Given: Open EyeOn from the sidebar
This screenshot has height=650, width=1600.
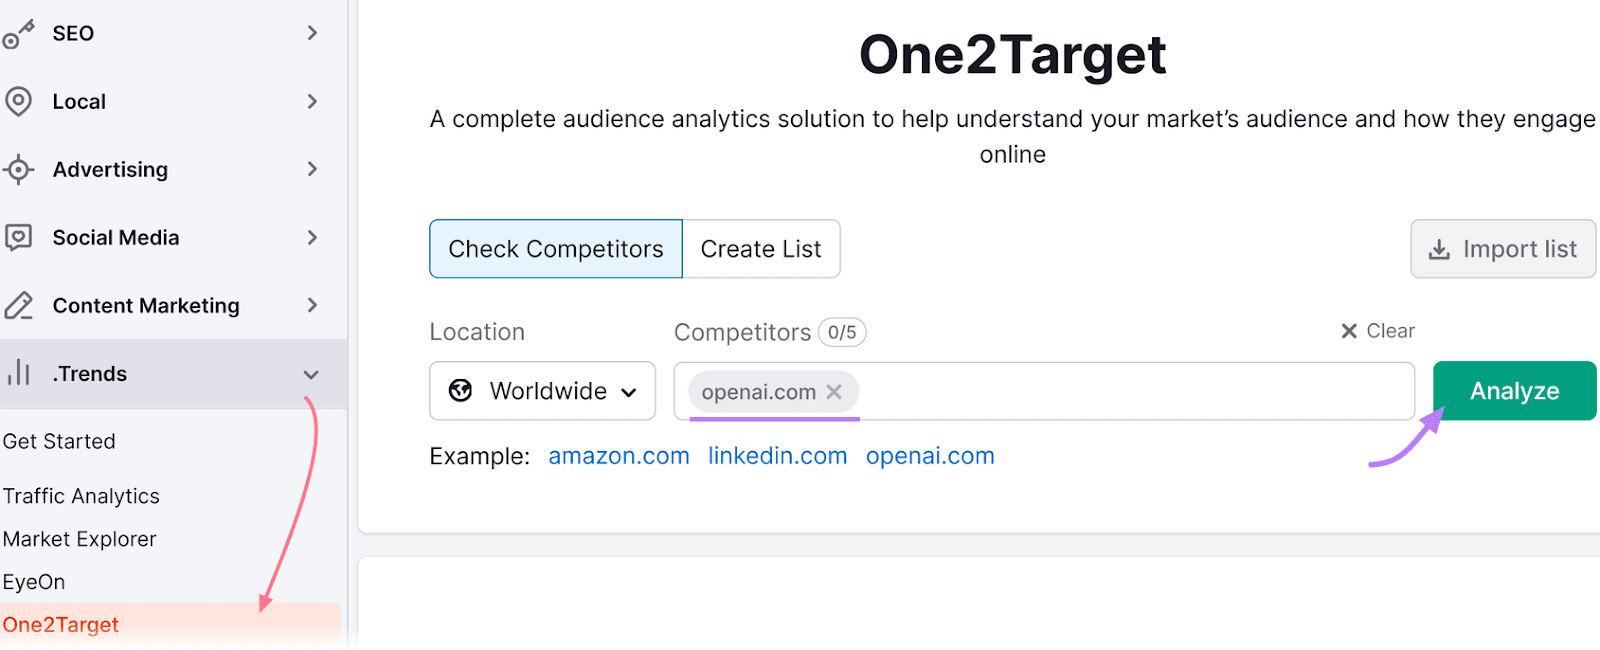Looking at the screenshot, I should 34,581.
